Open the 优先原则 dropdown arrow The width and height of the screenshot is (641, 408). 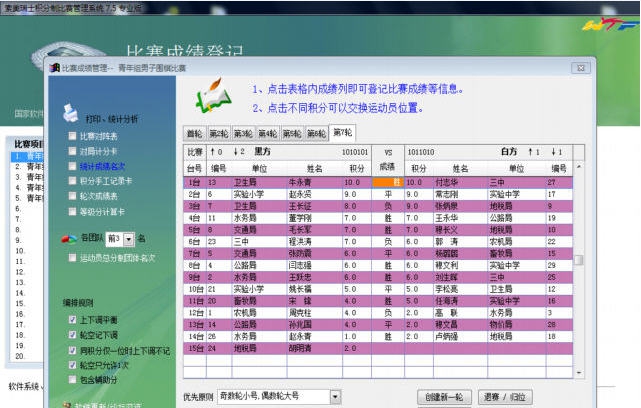point(335,397)
